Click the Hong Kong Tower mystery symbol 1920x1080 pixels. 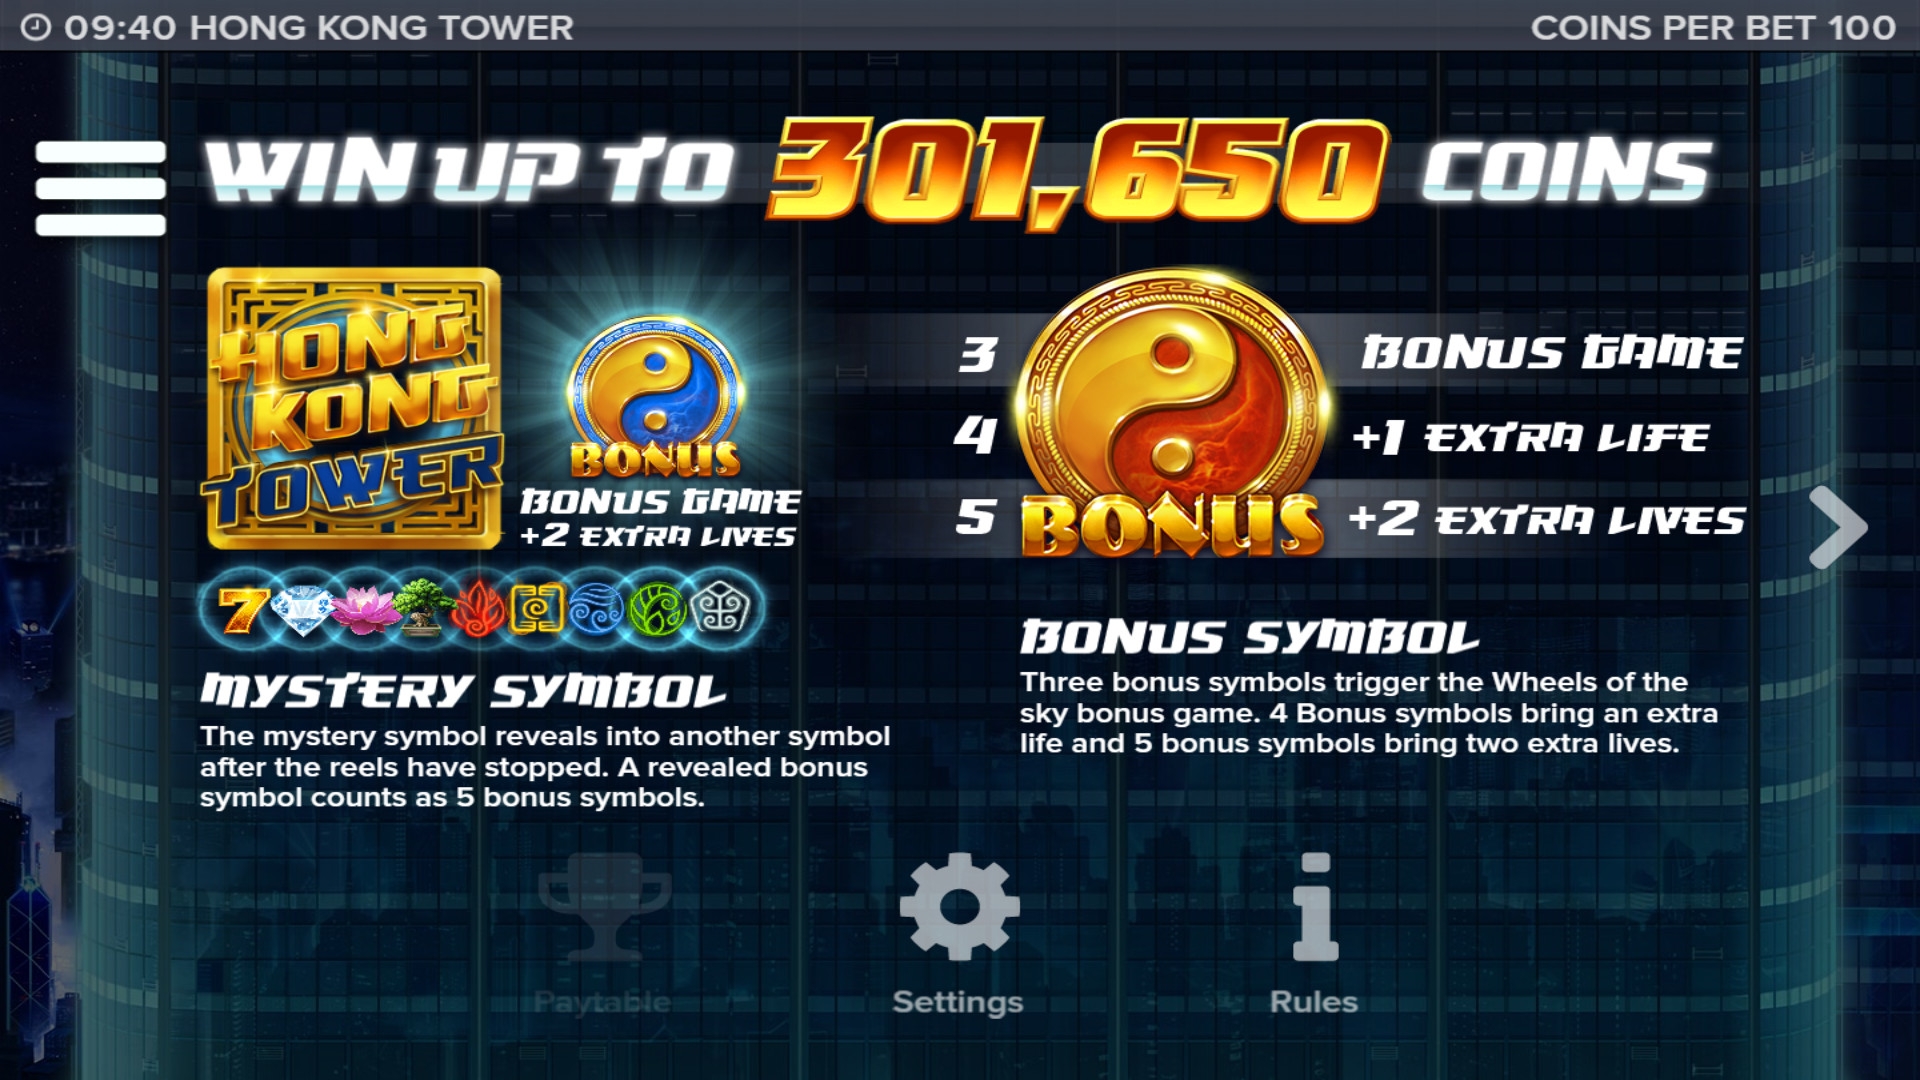[x=354, y=408]
